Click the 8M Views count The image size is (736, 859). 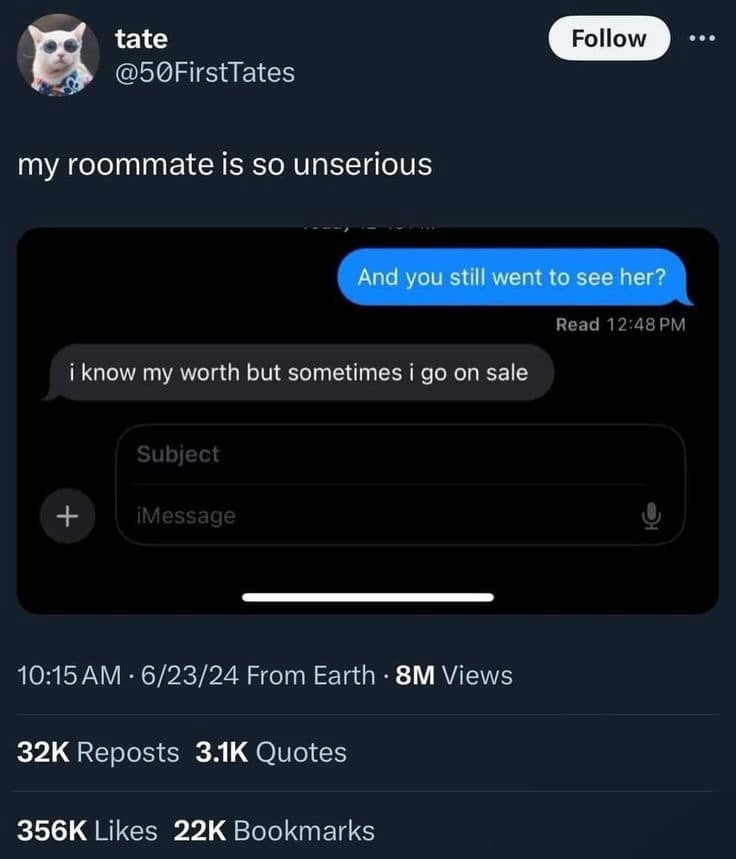[454, 675]
